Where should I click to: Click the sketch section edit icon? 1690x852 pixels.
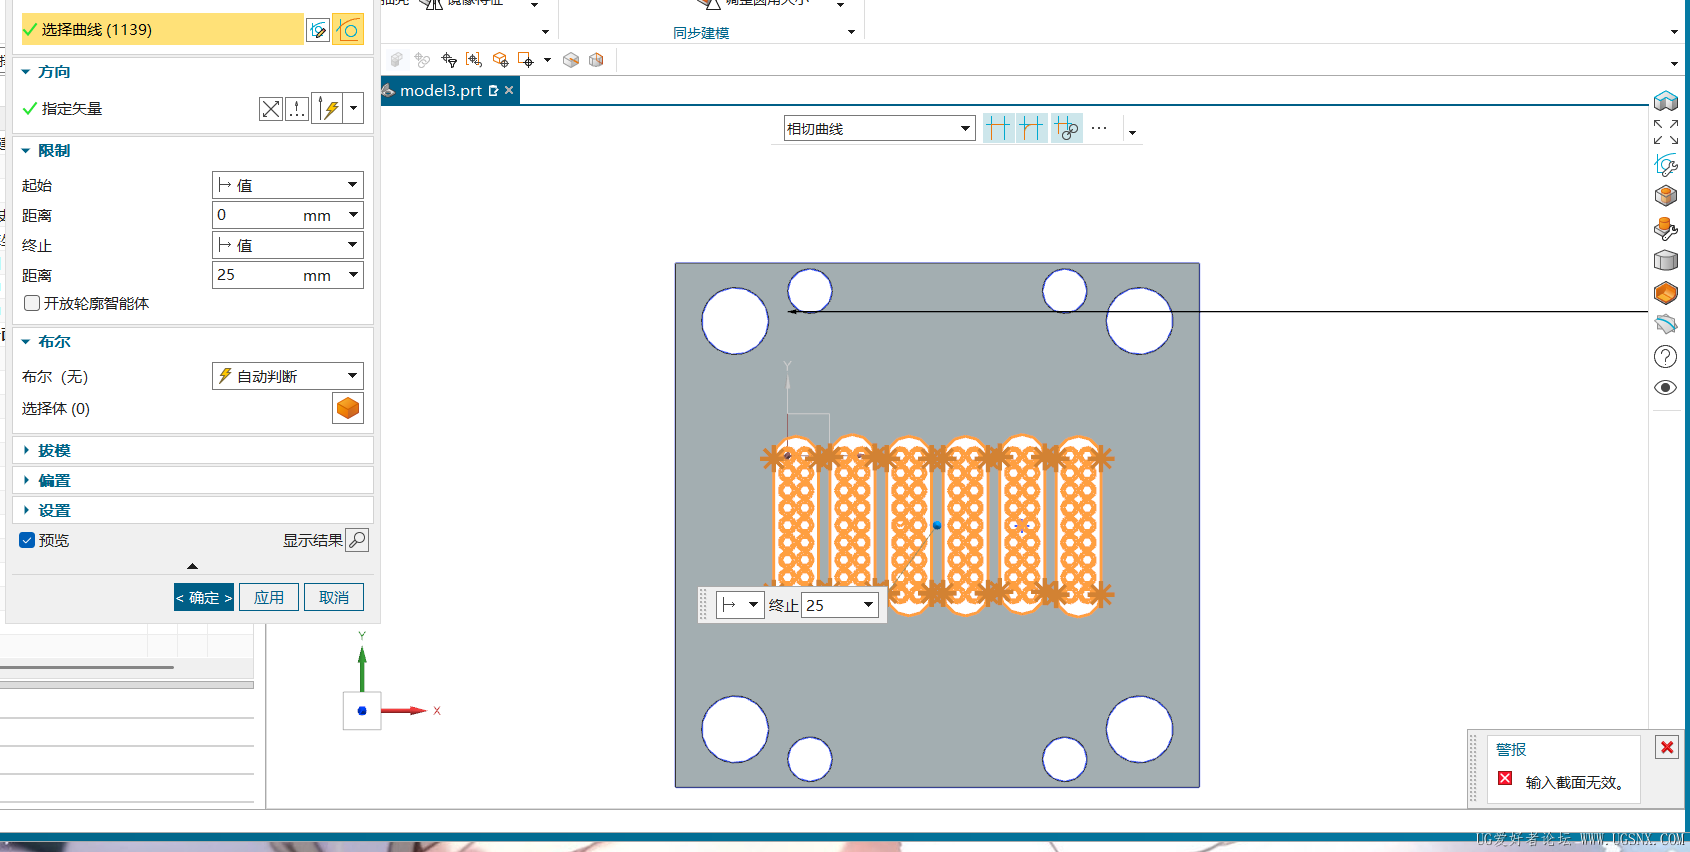click(x=317, y=30)
